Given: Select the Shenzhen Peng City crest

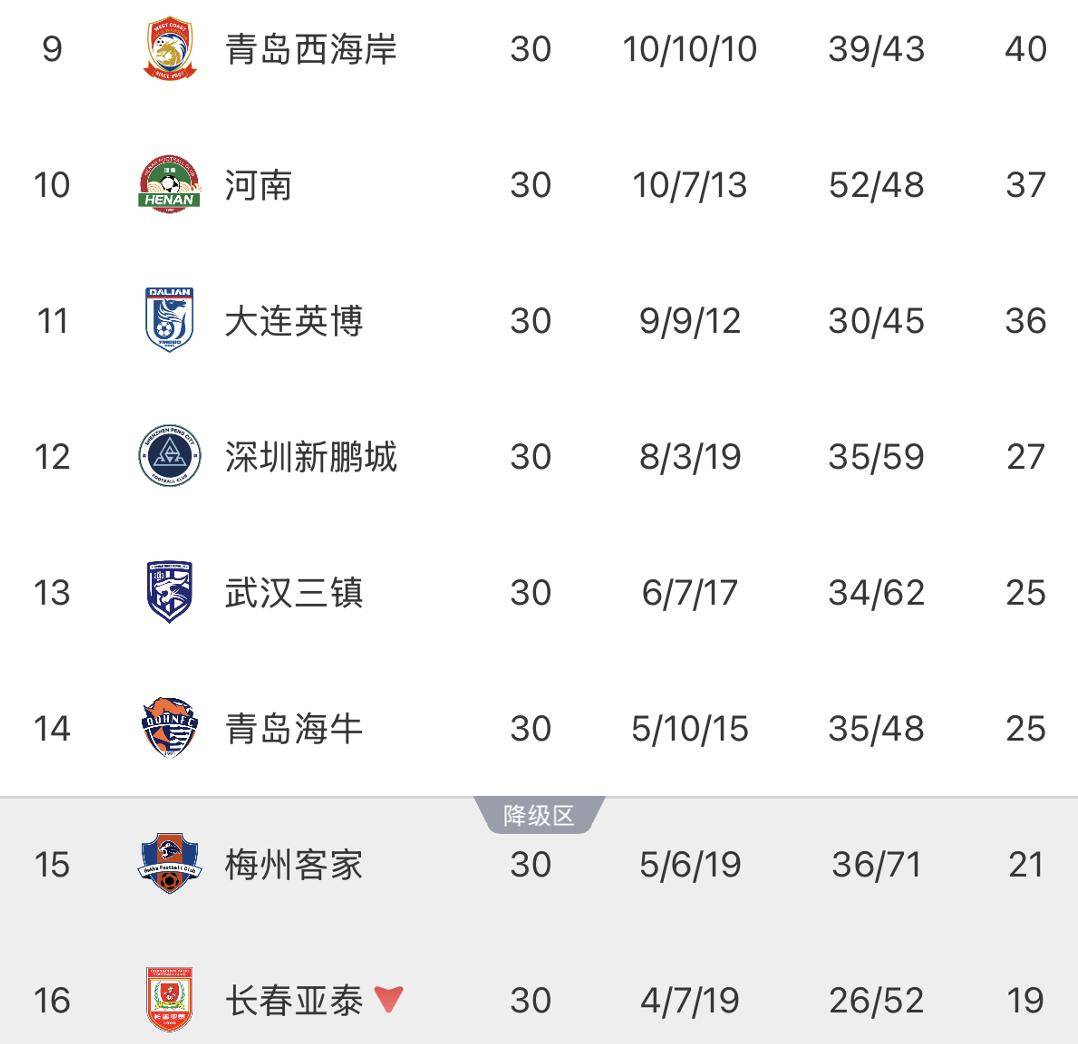Looking at the screenshot, I should pyautogui.click(x=169, y=457).
